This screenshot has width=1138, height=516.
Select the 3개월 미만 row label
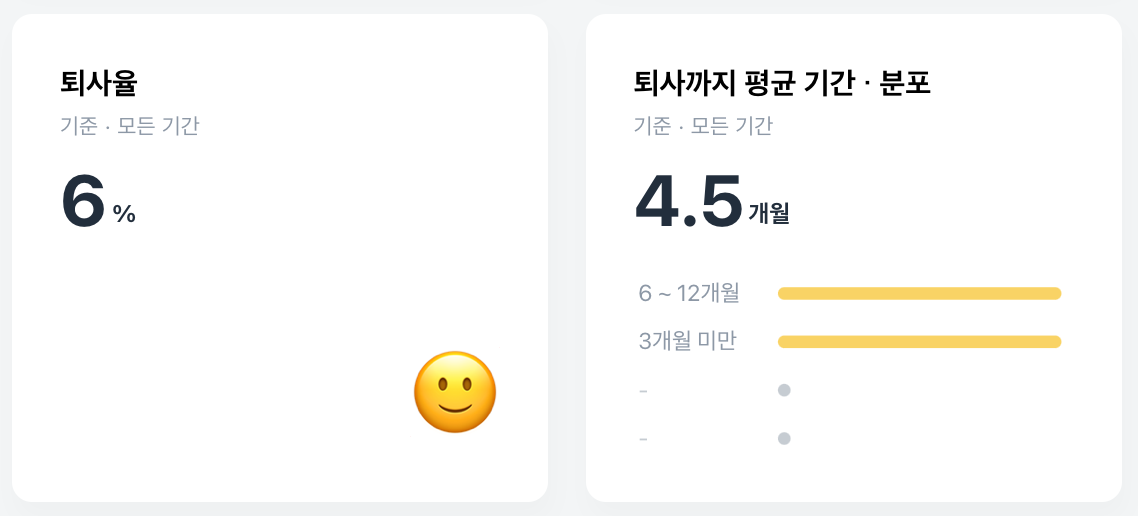click(687, 341)
